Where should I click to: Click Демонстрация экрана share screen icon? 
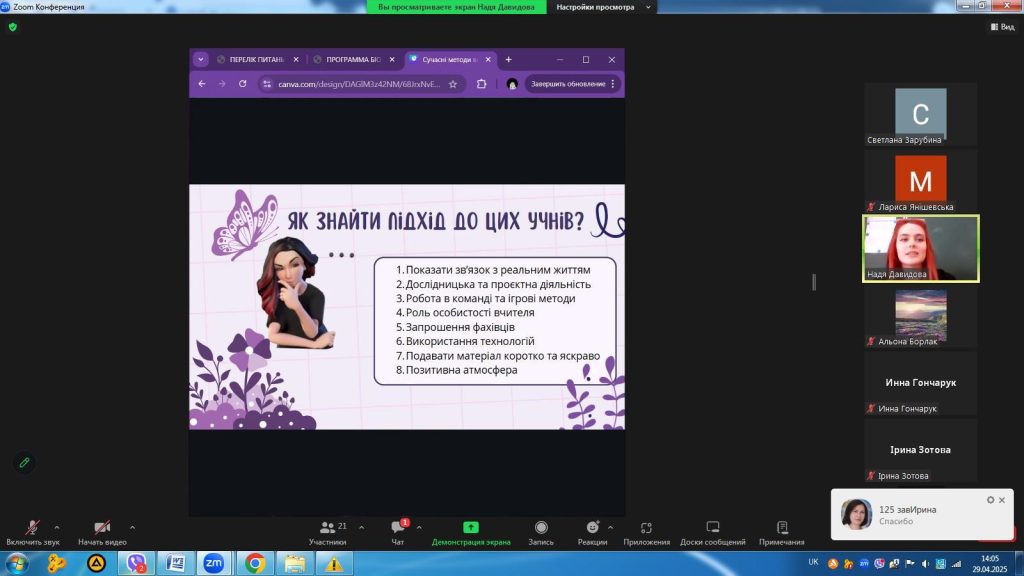pyautogui.click(x=471, y=527)
